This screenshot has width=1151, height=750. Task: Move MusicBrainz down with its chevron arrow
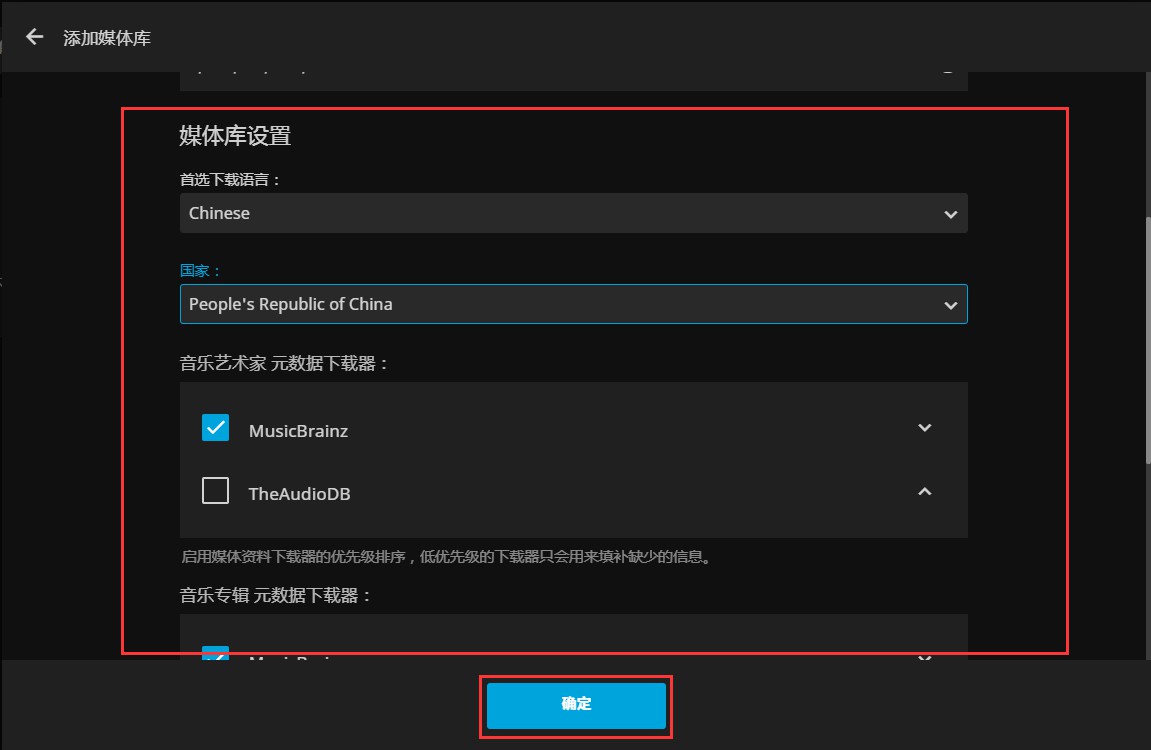point(924,428)
